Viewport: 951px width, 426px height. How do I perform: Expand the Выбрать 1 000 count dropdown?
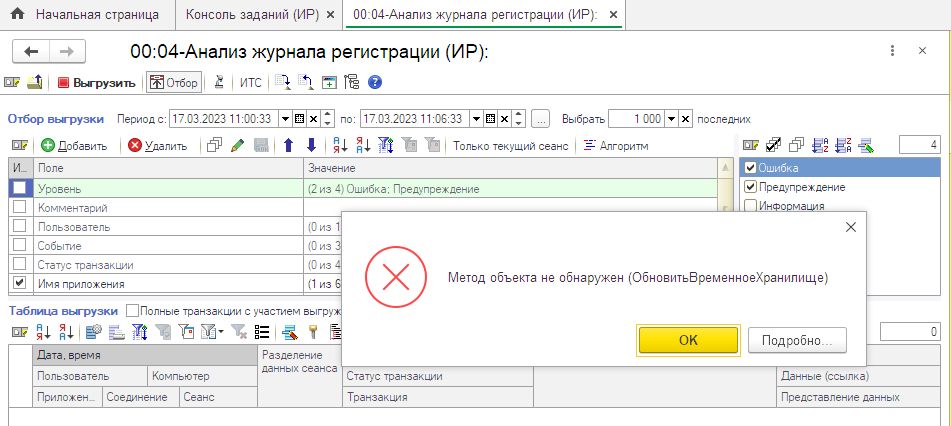pos(671,118)
